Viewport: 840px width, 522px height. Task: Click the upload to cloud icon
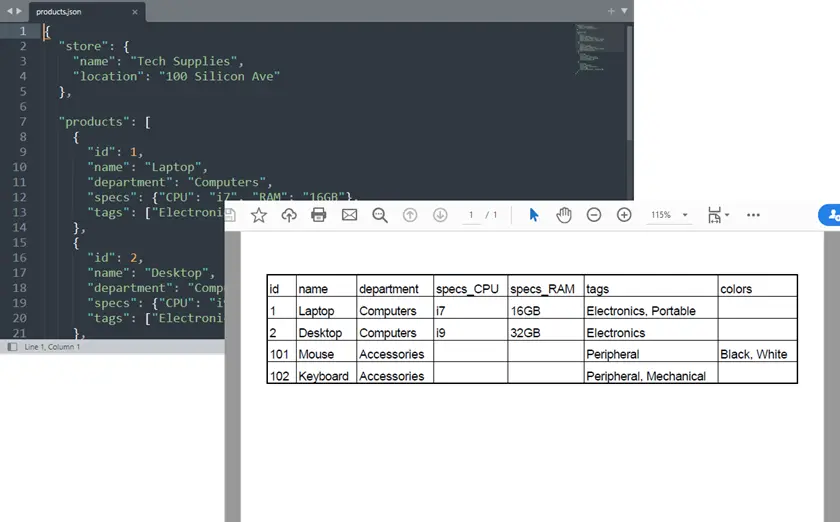(289, 215)
